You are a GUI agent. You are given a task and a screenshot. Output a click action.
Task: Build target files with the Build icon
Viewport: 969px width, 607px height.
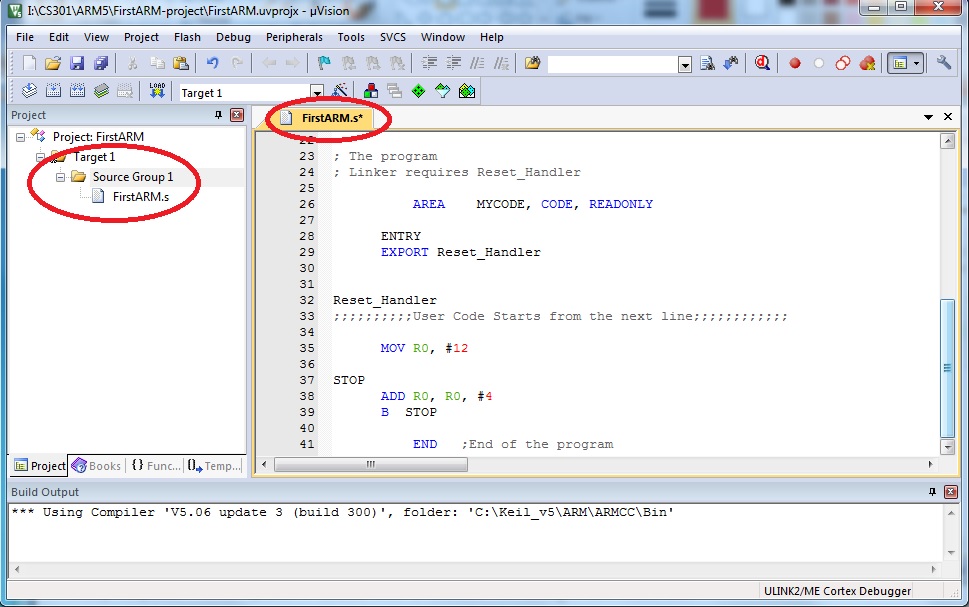coord(53,91)
